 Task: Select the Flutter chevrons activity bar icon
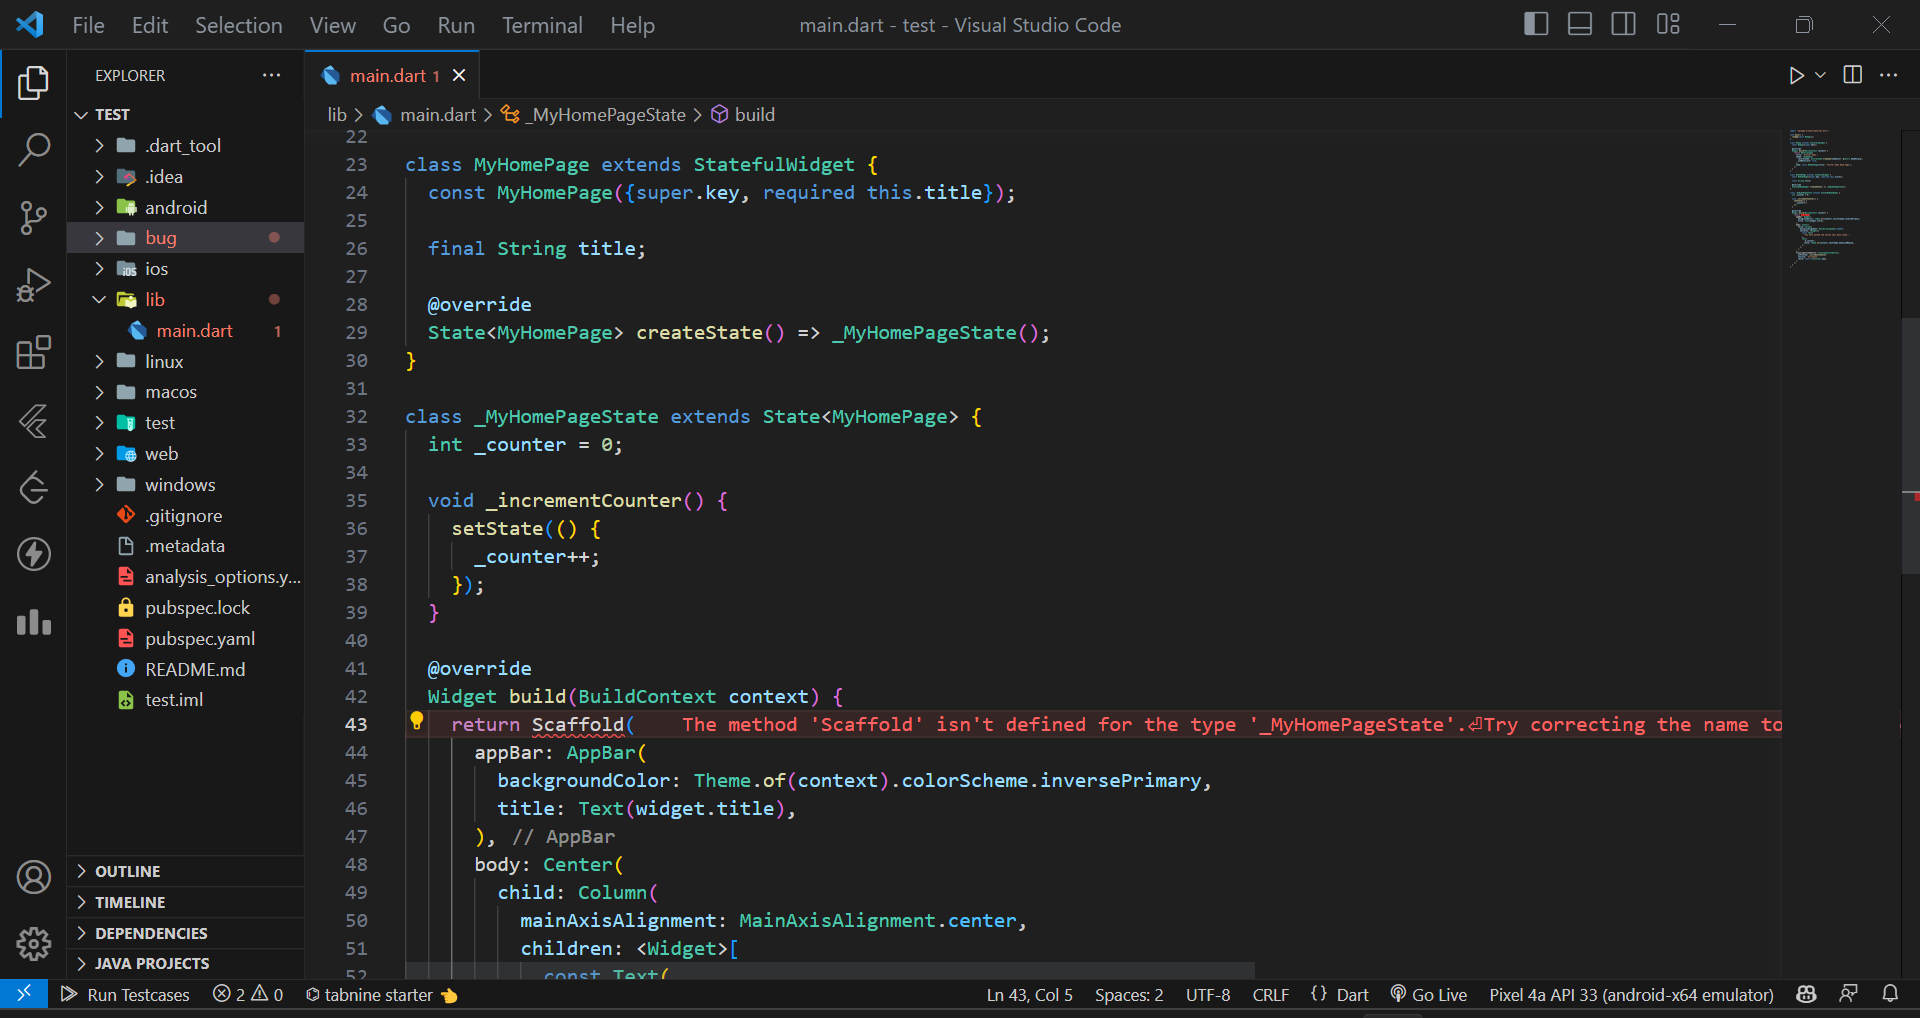33,422
